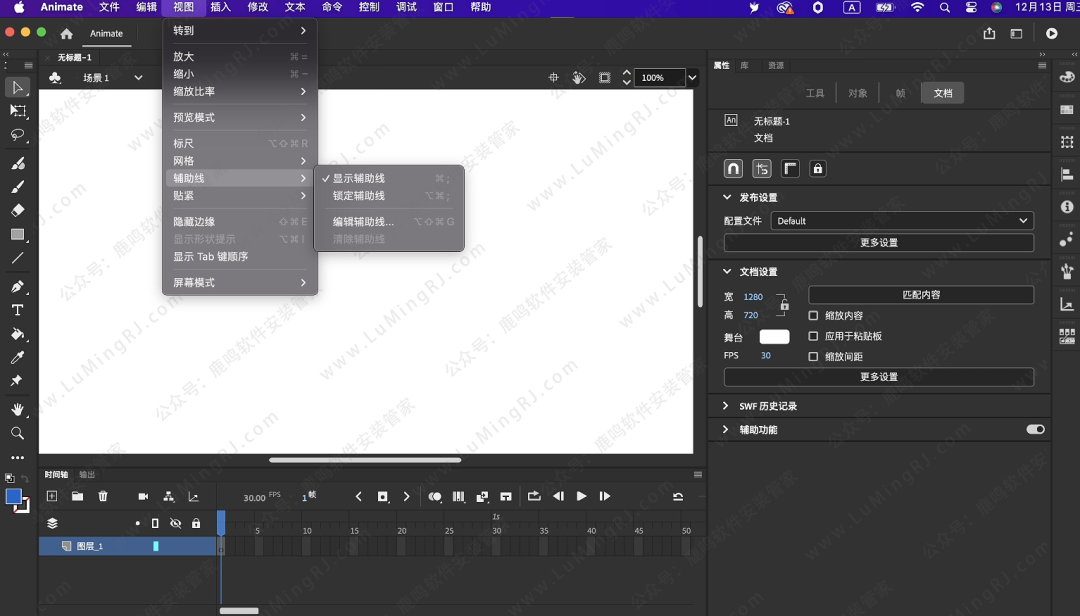Choose 编辑辅助线... from the submenu
This screenshot has height=616, width=1080.
pos(363,222)
